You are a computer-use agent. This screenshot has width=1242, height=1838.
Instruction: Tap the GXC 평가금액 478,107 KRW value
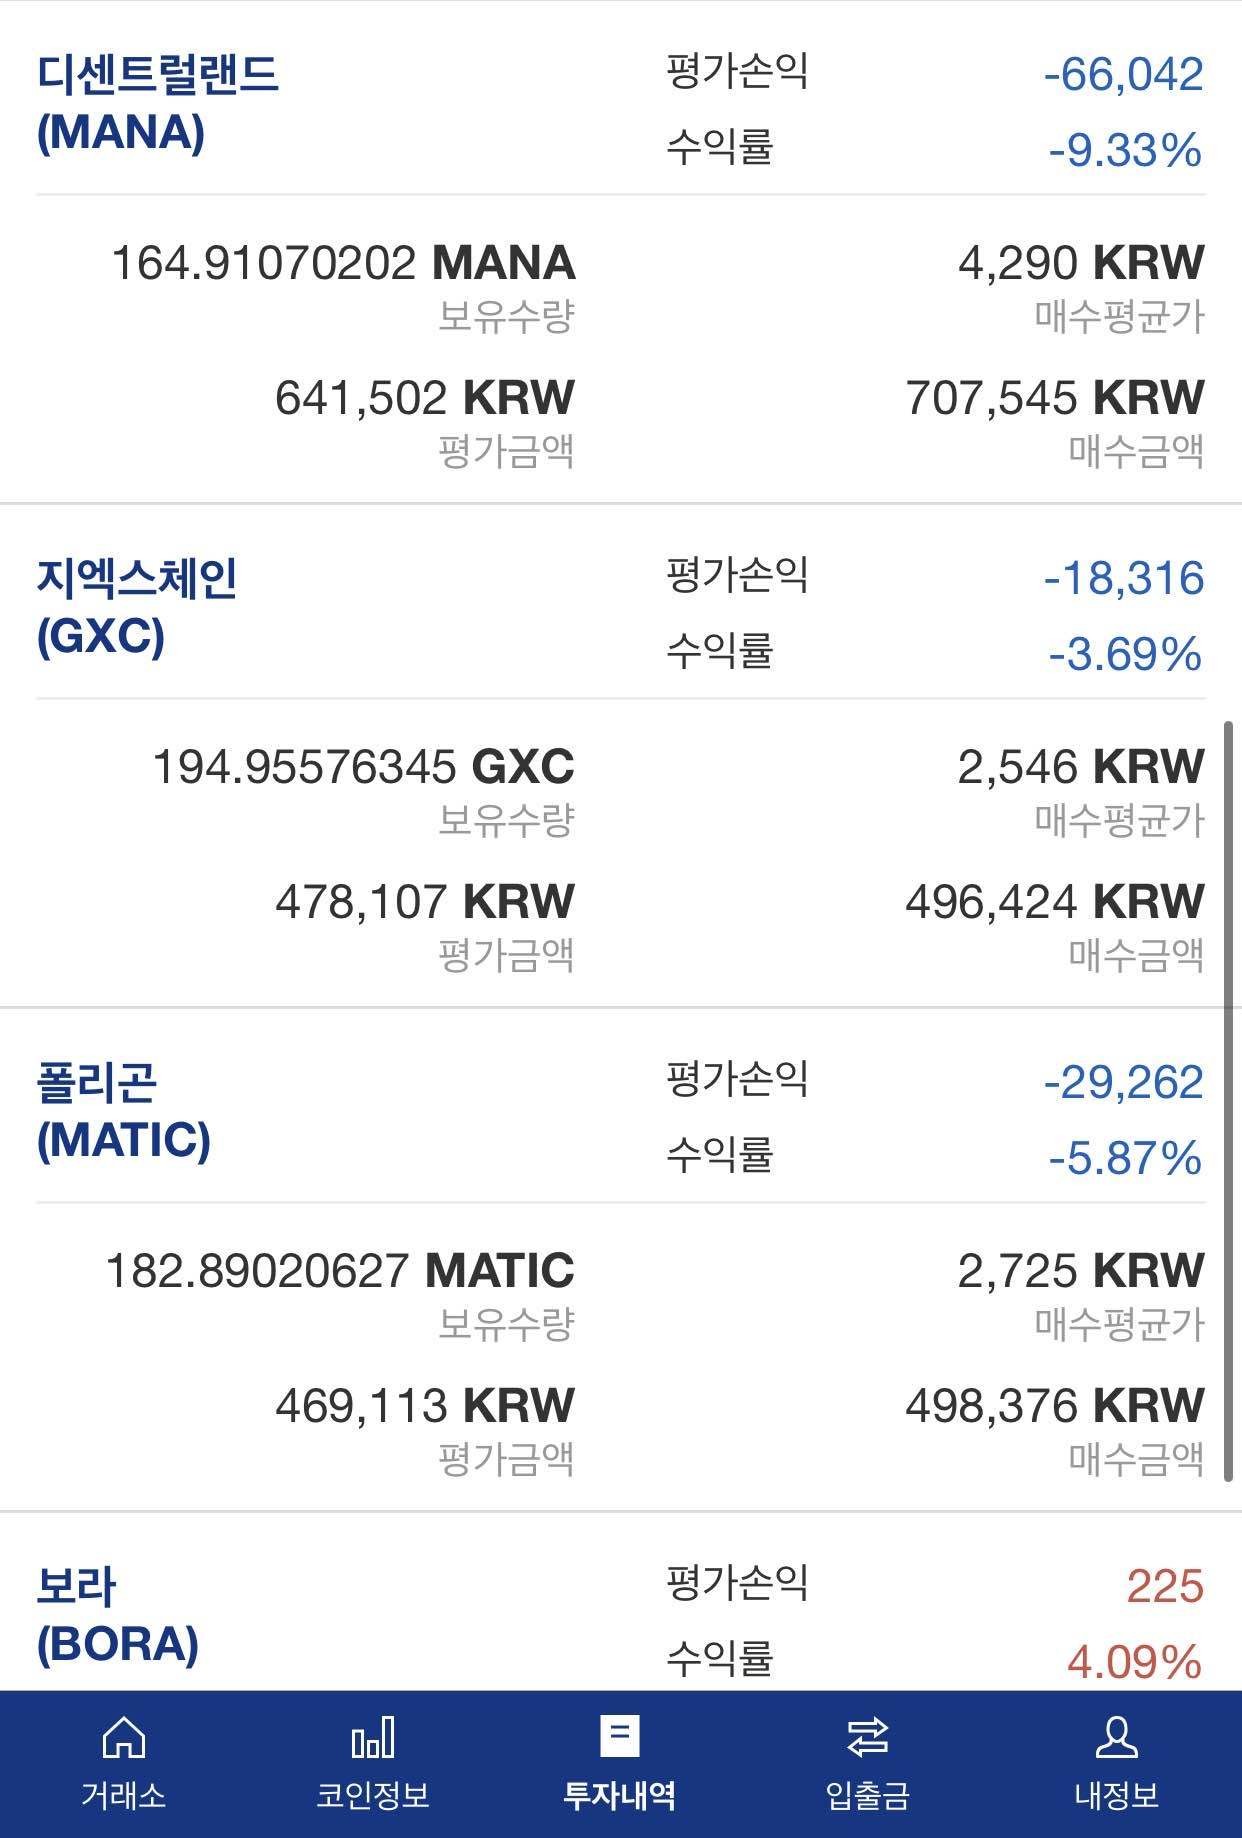tap(424, 902)
